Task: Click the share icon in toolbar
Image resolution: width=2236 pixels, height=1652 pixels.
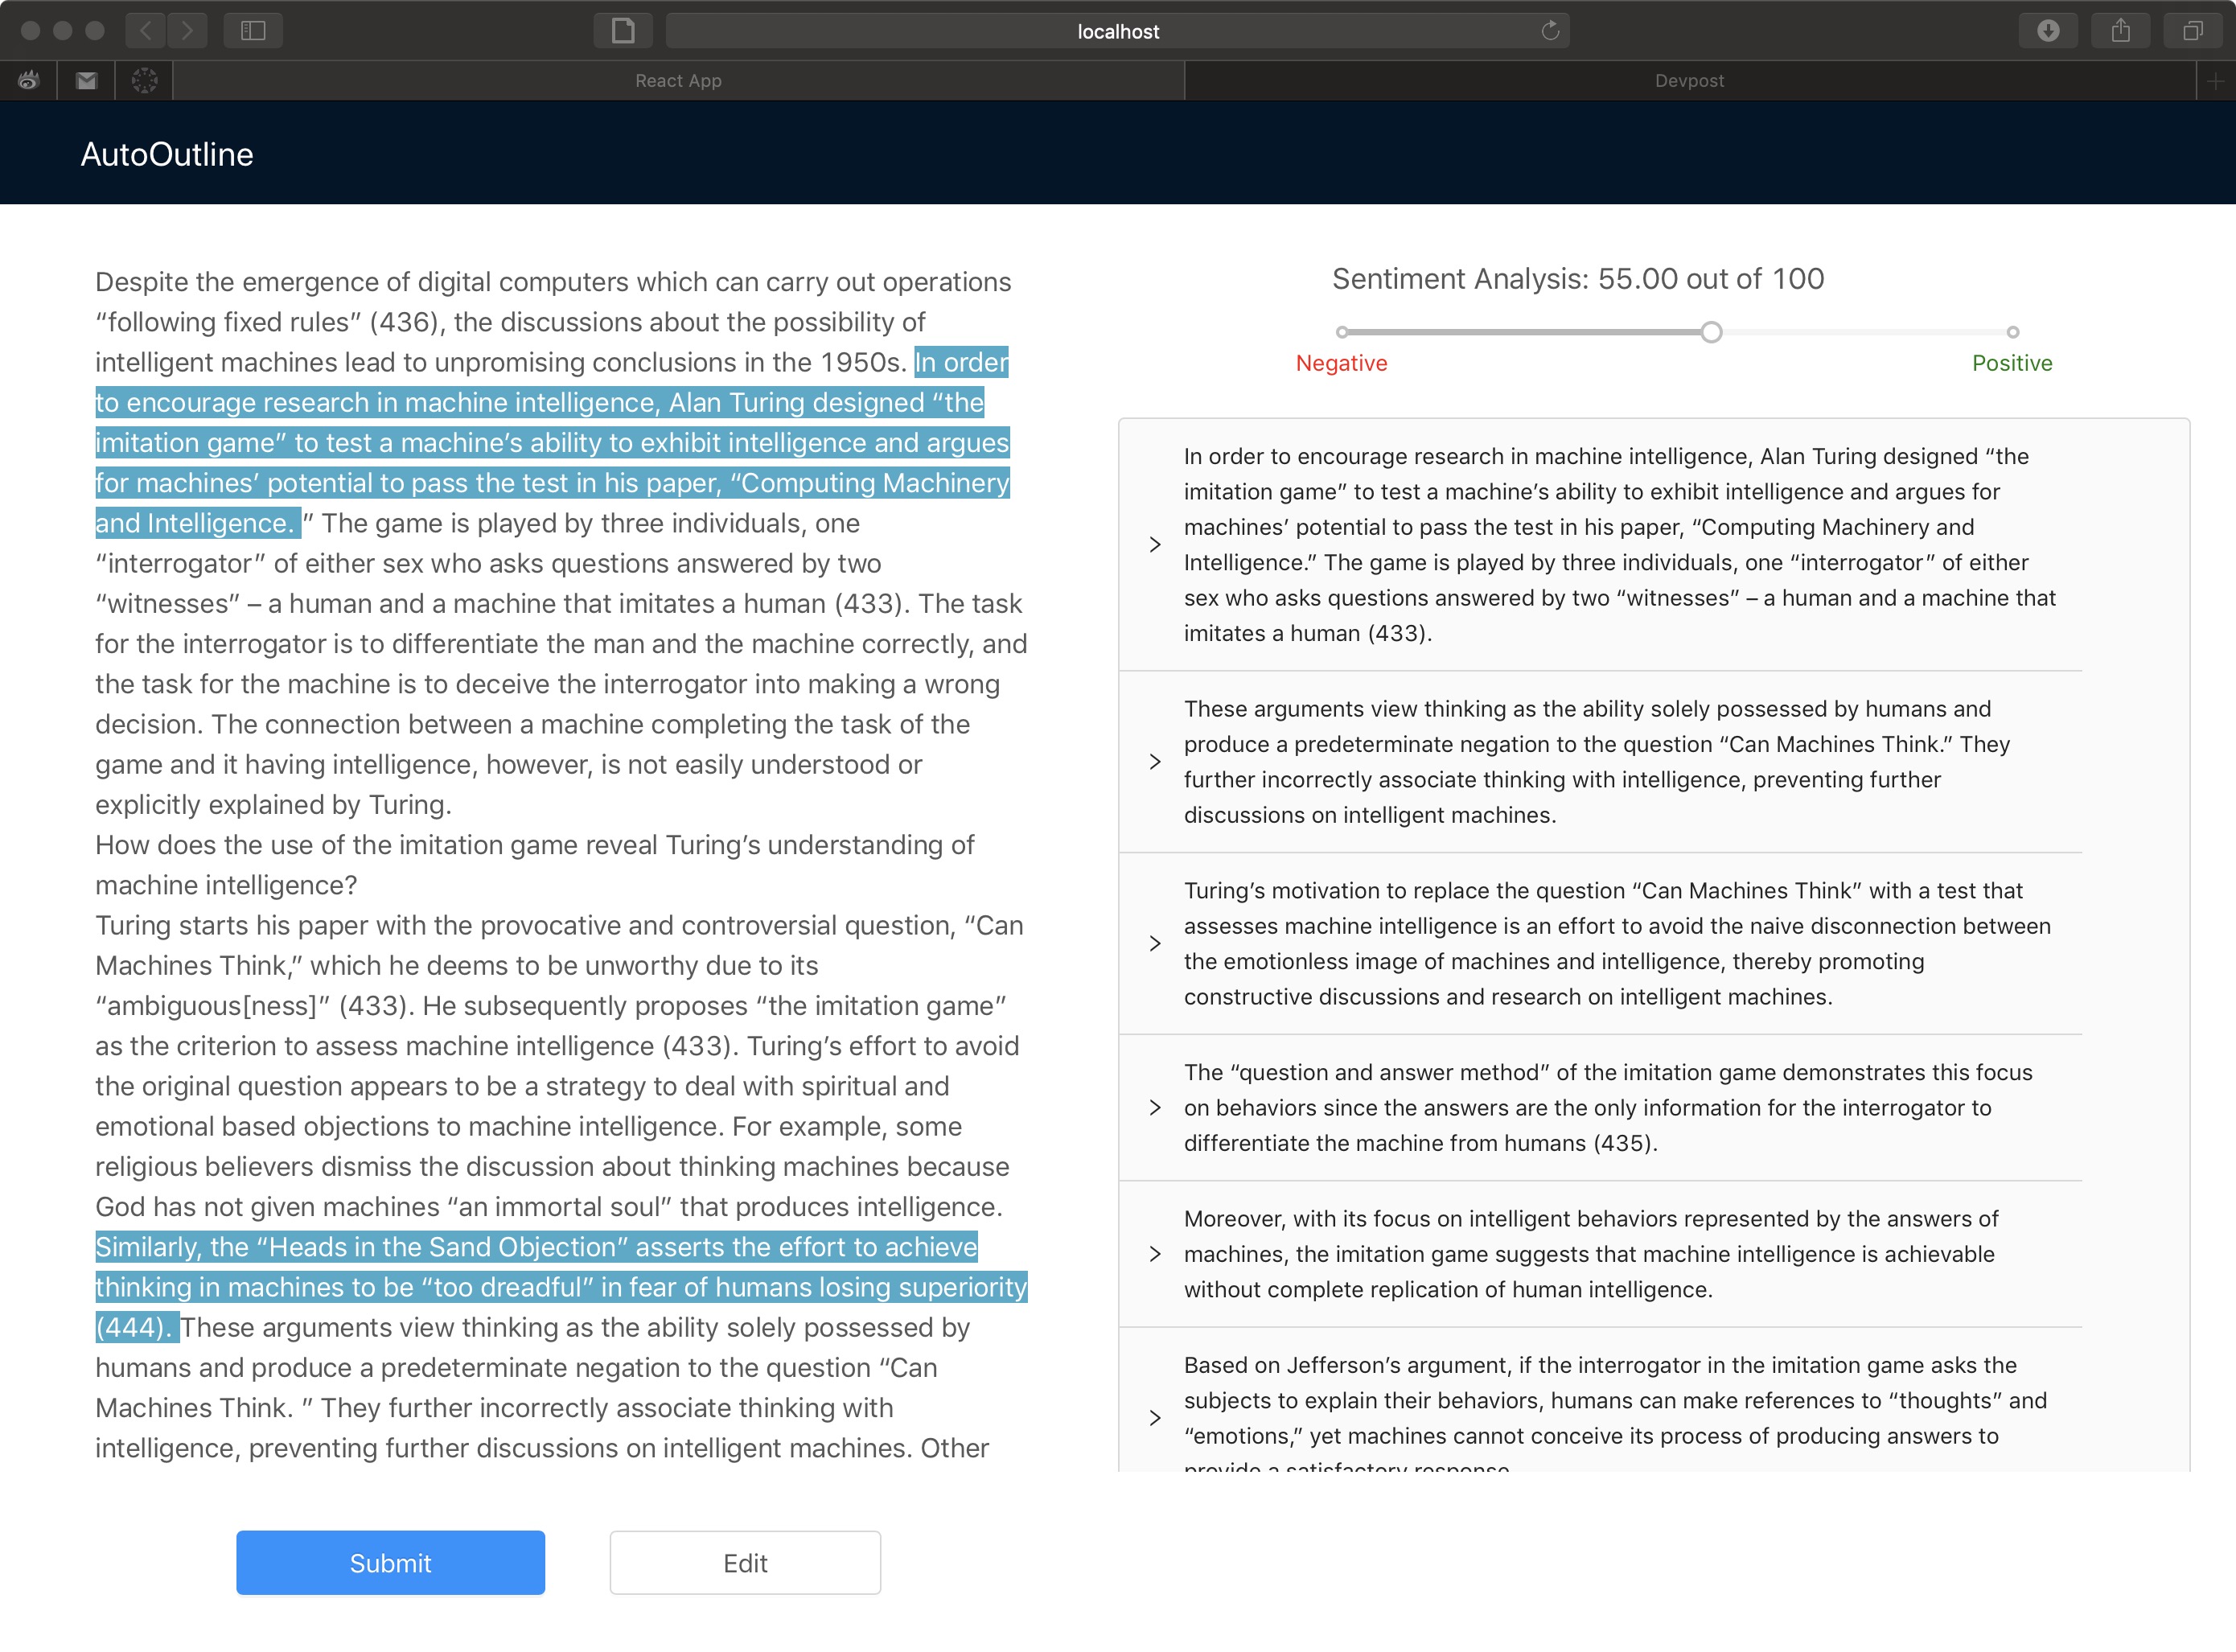Action: coord(2120,31)
